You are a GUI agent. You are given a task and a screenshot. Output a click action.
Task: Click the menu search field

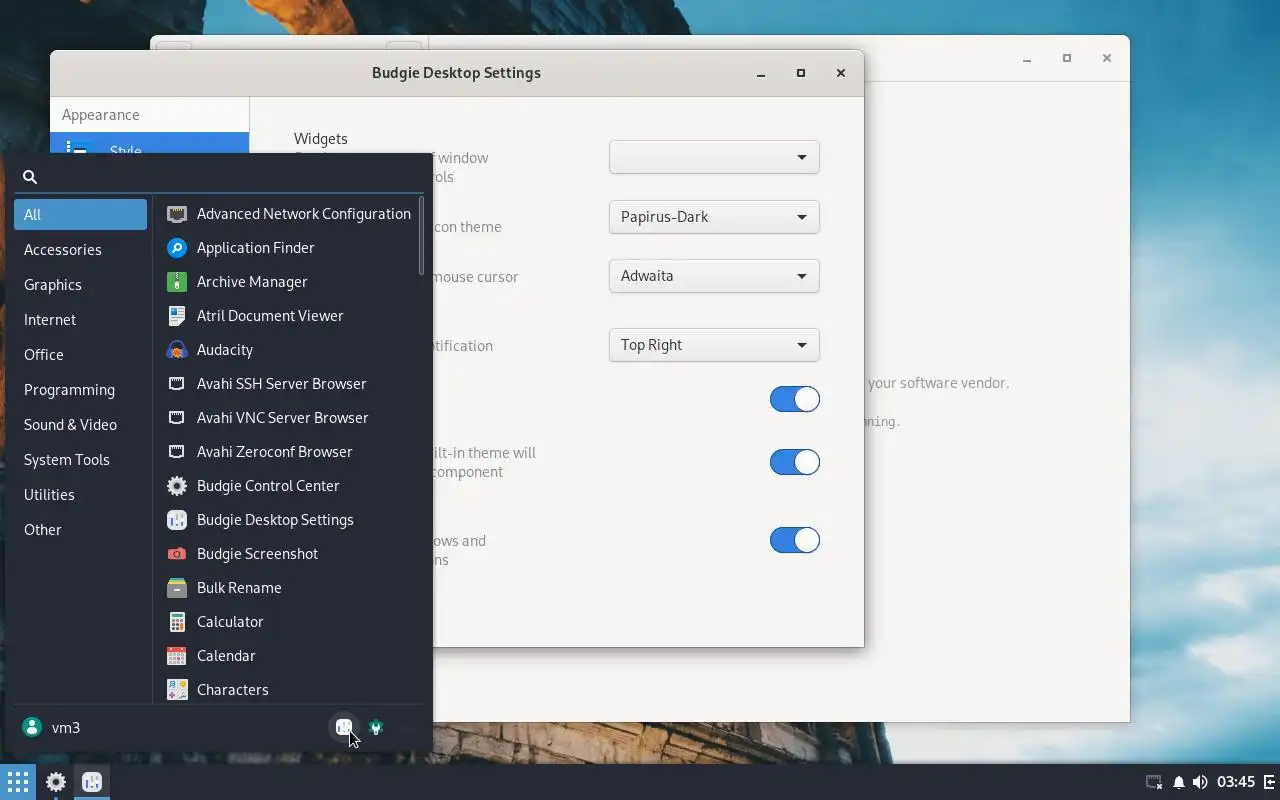(x=220, y=176)
